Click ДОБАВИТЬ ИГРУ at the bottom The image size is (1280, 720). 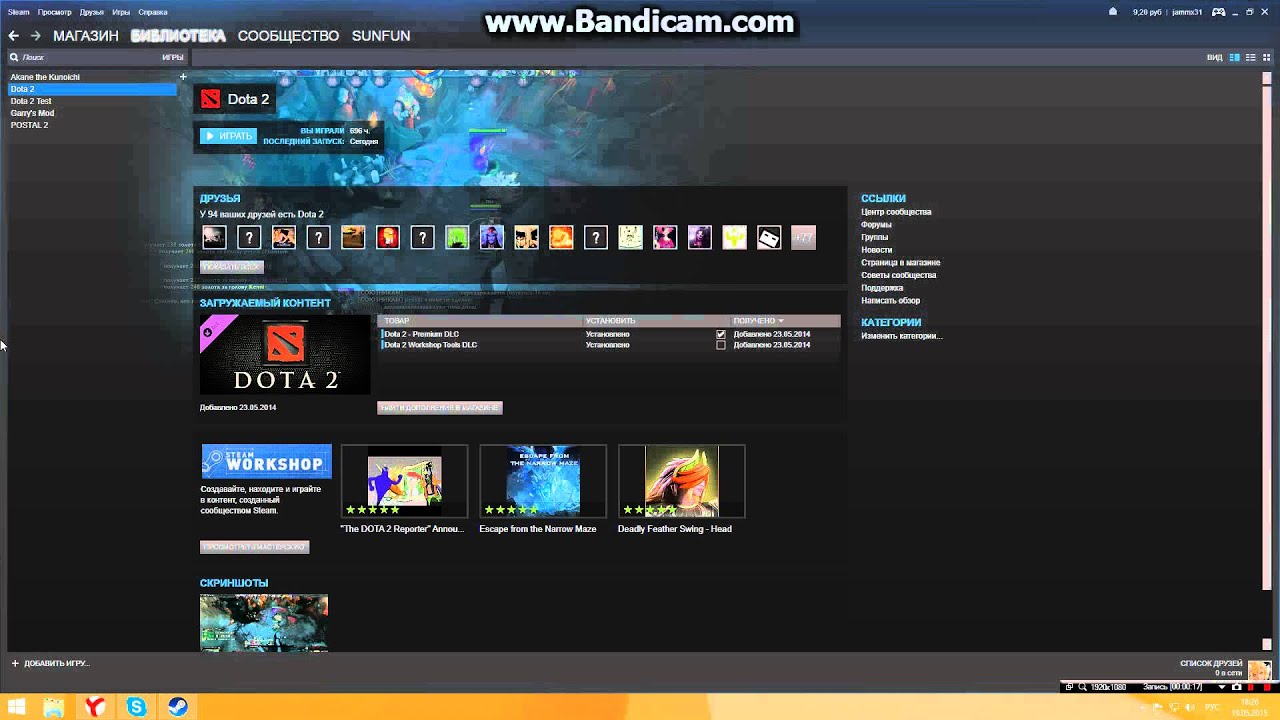coord(56,663)
